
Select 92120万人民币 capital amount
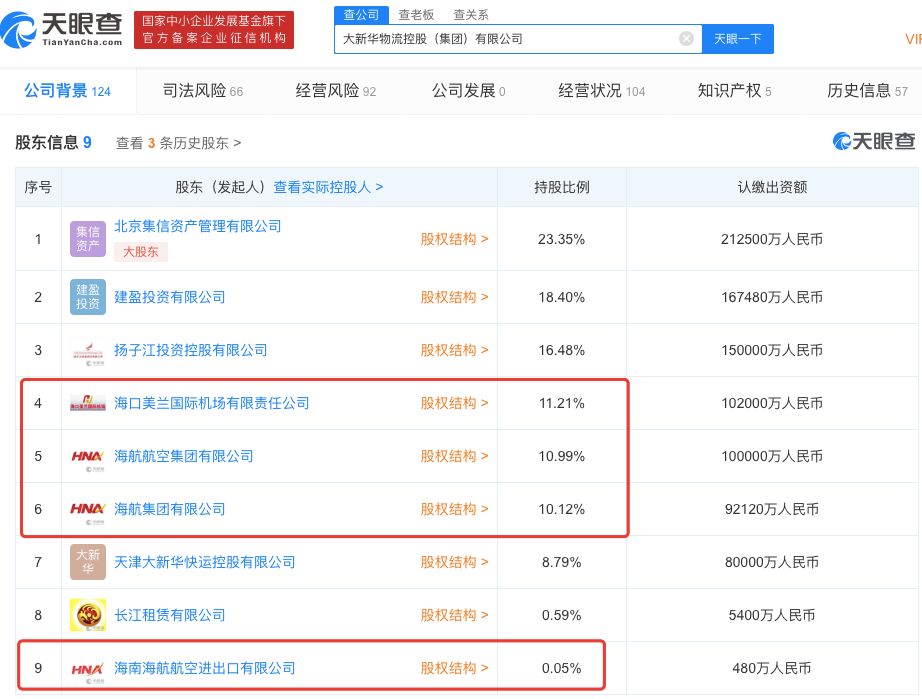(x=772, y=509)
